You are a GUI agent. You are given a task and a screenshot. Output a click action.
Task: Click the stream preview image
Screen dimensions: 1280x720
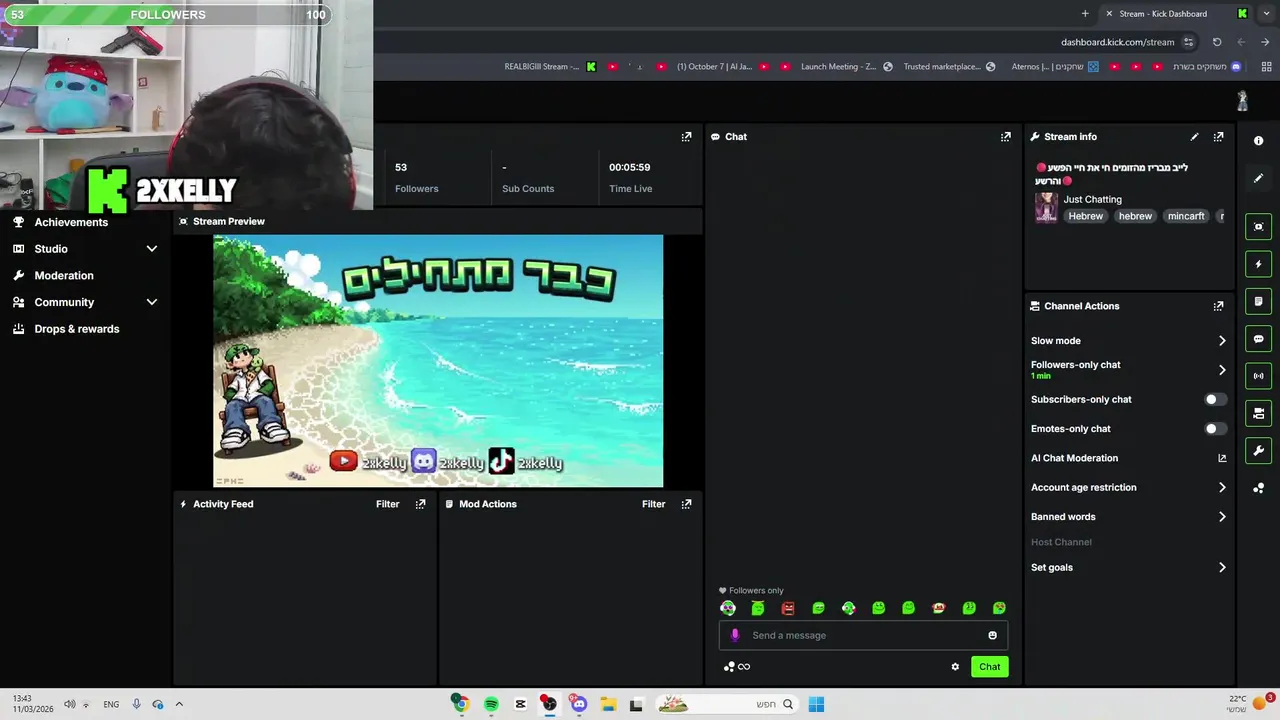pos(438,361)
